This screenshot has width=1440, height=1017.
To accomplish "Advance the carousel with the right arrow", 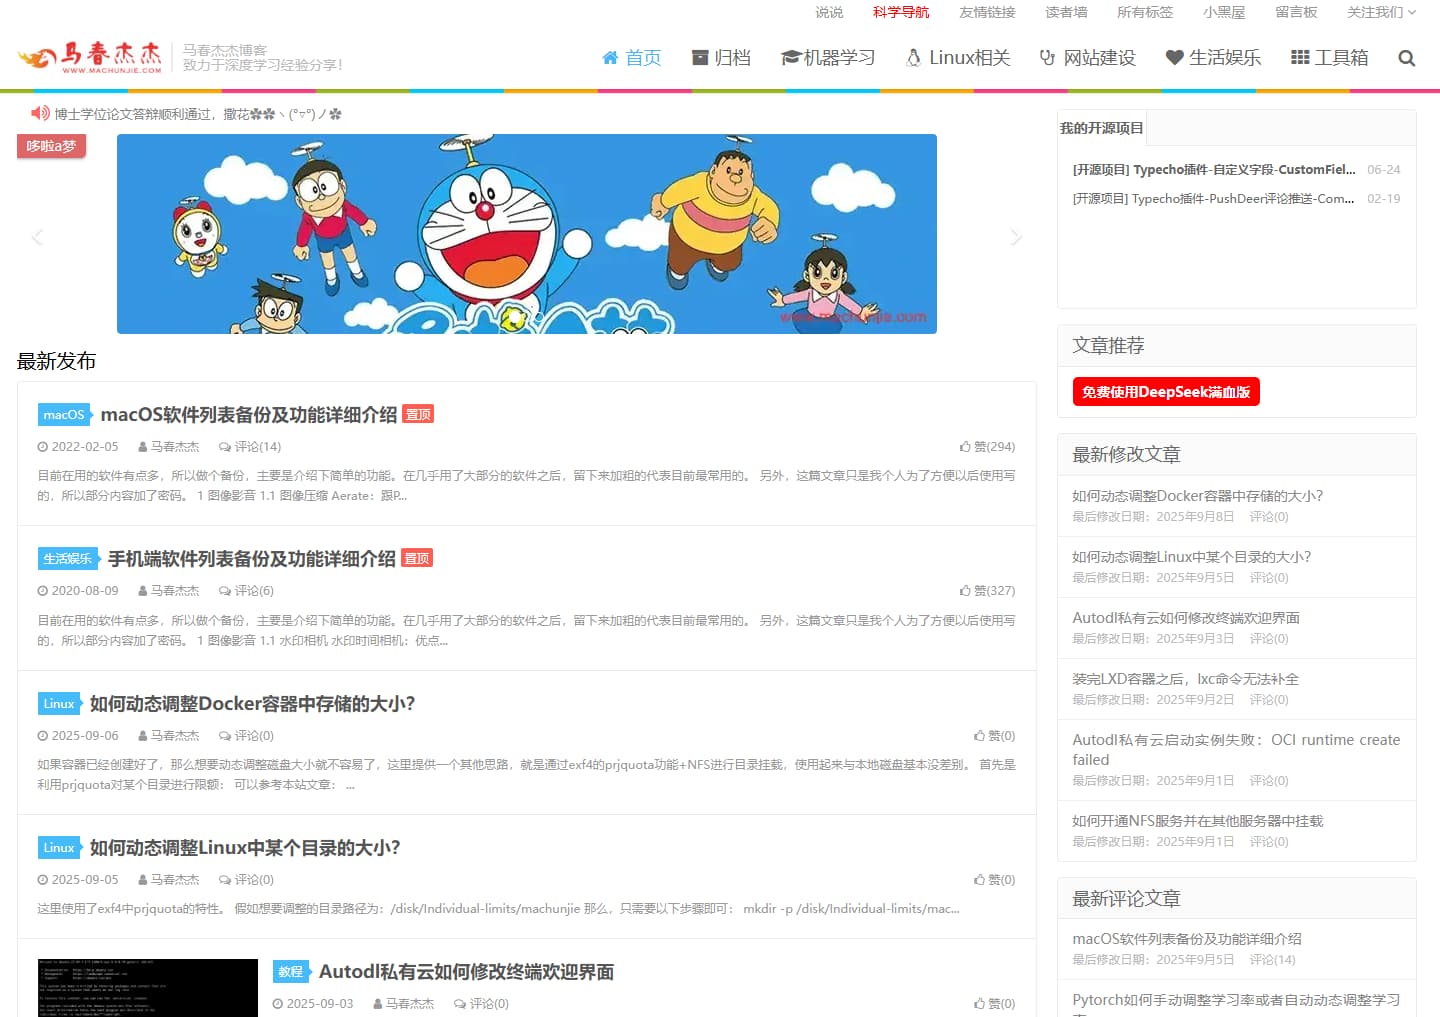I will 1017,234.
